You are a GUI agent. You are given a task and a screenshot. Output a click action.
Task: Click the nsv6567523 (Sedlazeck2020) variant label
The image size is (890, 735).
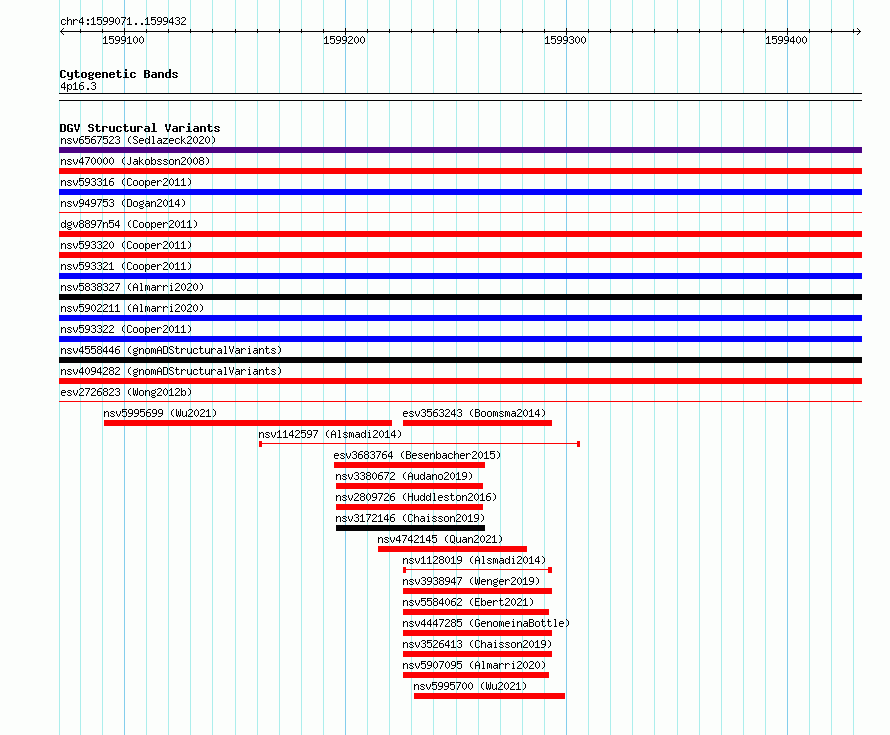138,140
